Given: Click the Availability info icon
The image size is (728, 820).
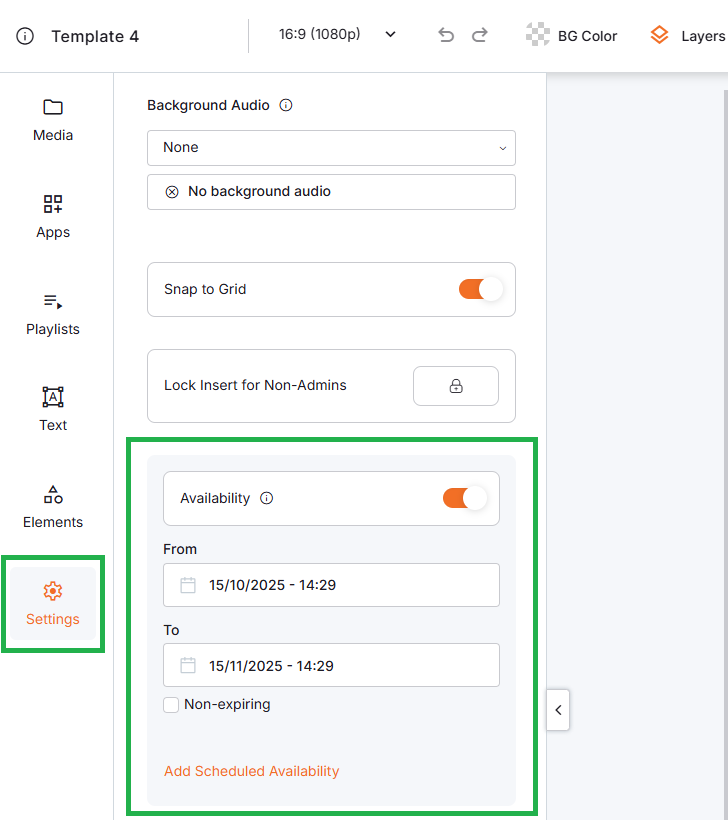Looking at the screenshot, I should [x=266, y=498].
